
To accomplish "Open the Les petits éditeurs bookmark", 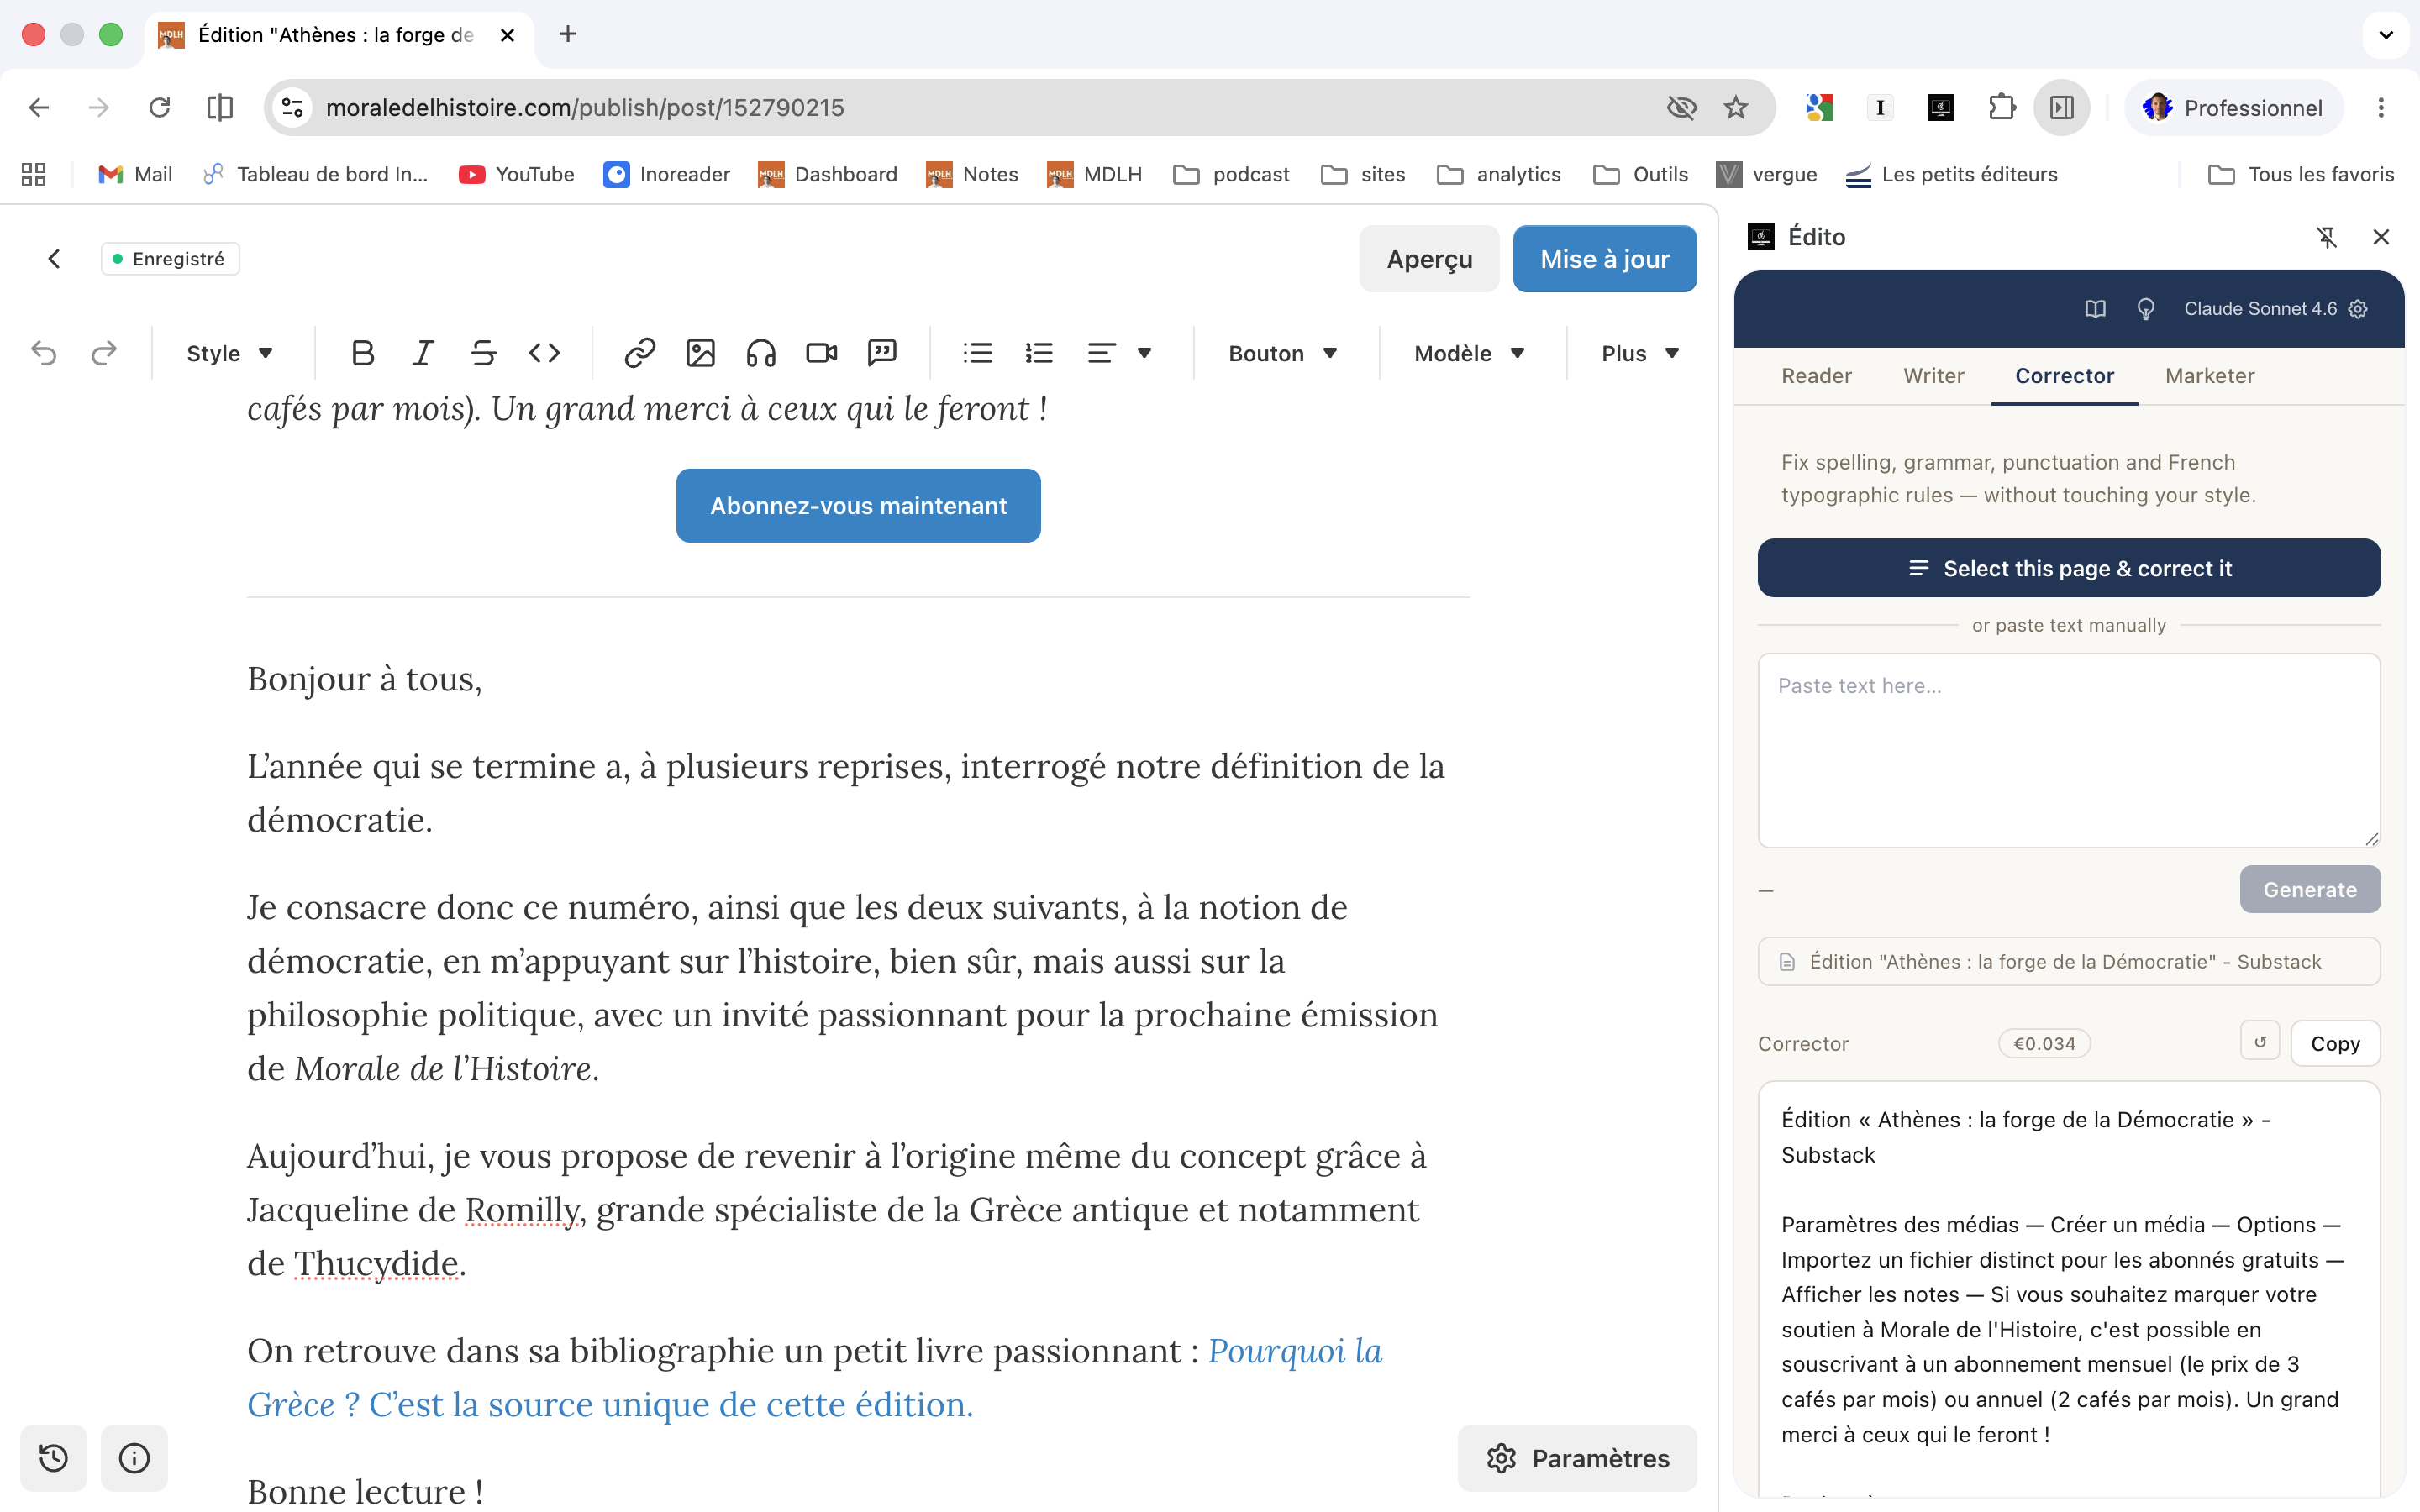I will click(x=1951, y=174).
